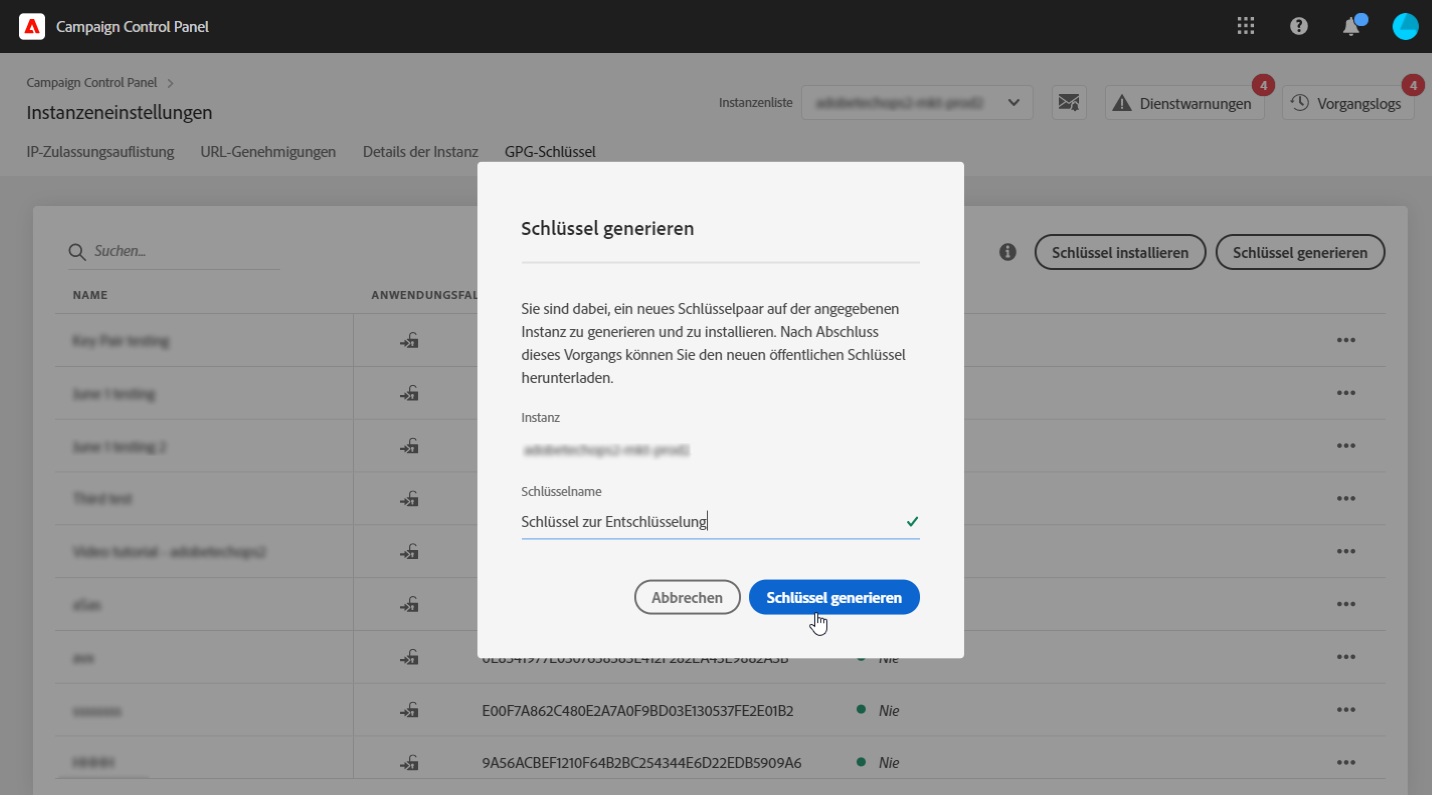Click the Adobe logo icon
The height and width of the screenshot is (795, 1432).
32,27
